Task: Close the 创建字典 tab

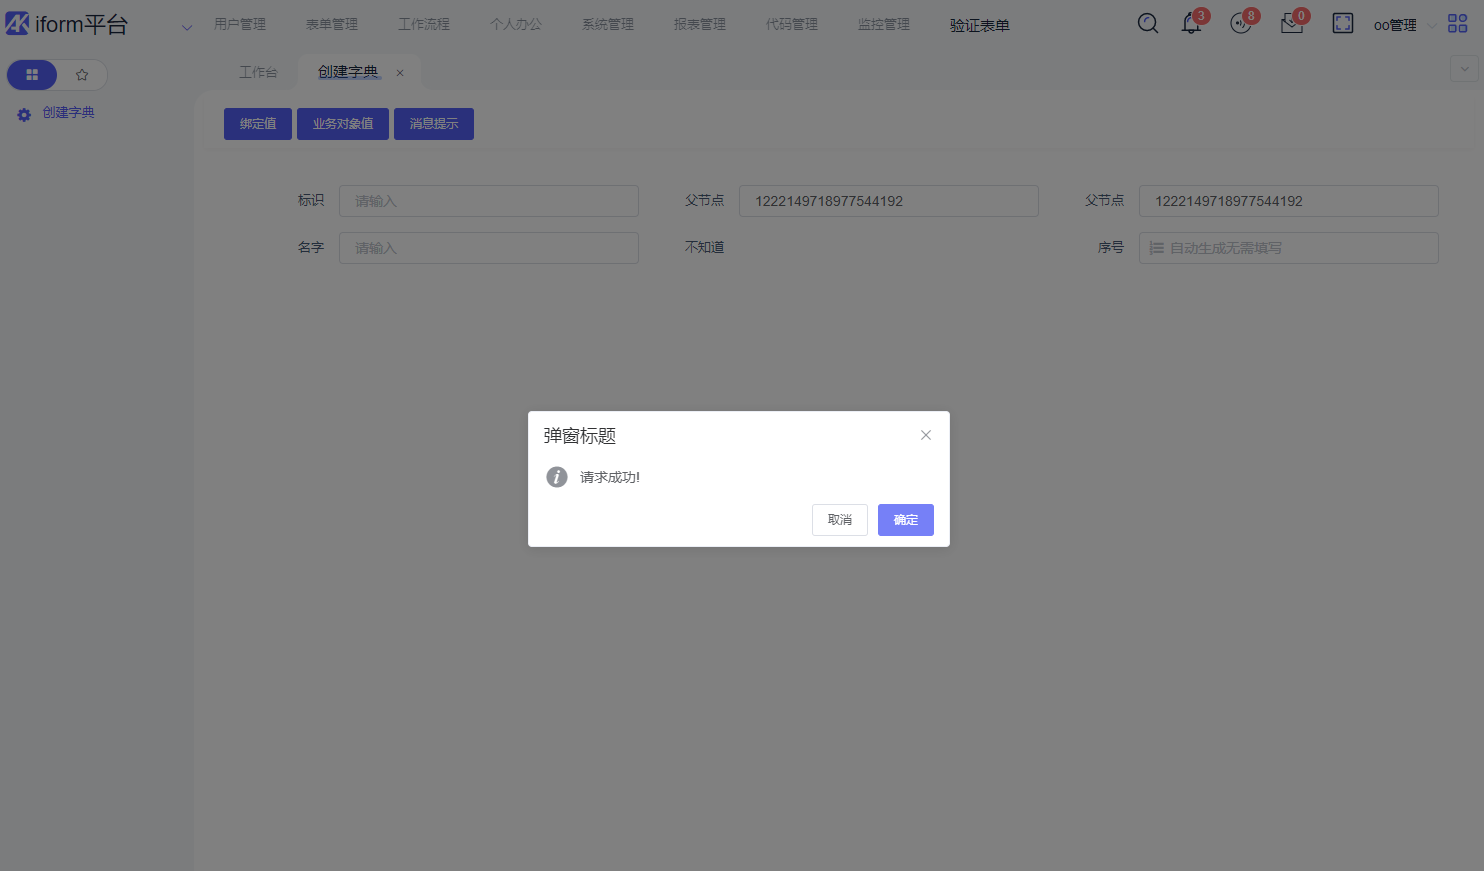Action: [x=400, y=73]
